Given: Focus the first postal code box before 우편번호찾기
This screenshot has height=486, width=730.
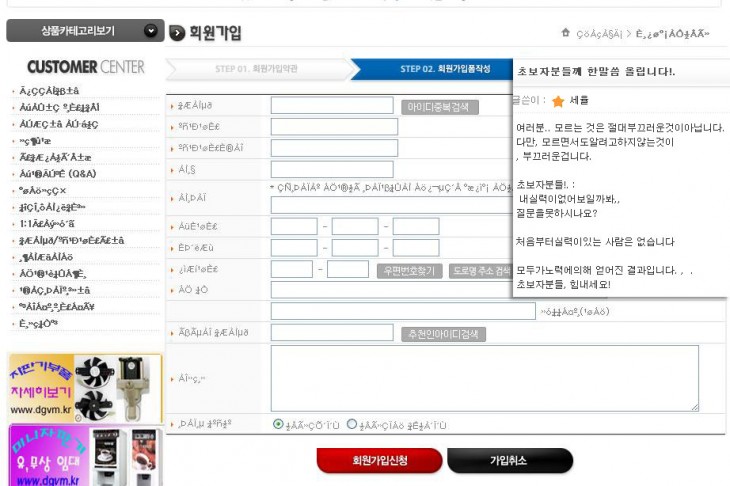Looking at the screenshot, I should tap(291, 269).
